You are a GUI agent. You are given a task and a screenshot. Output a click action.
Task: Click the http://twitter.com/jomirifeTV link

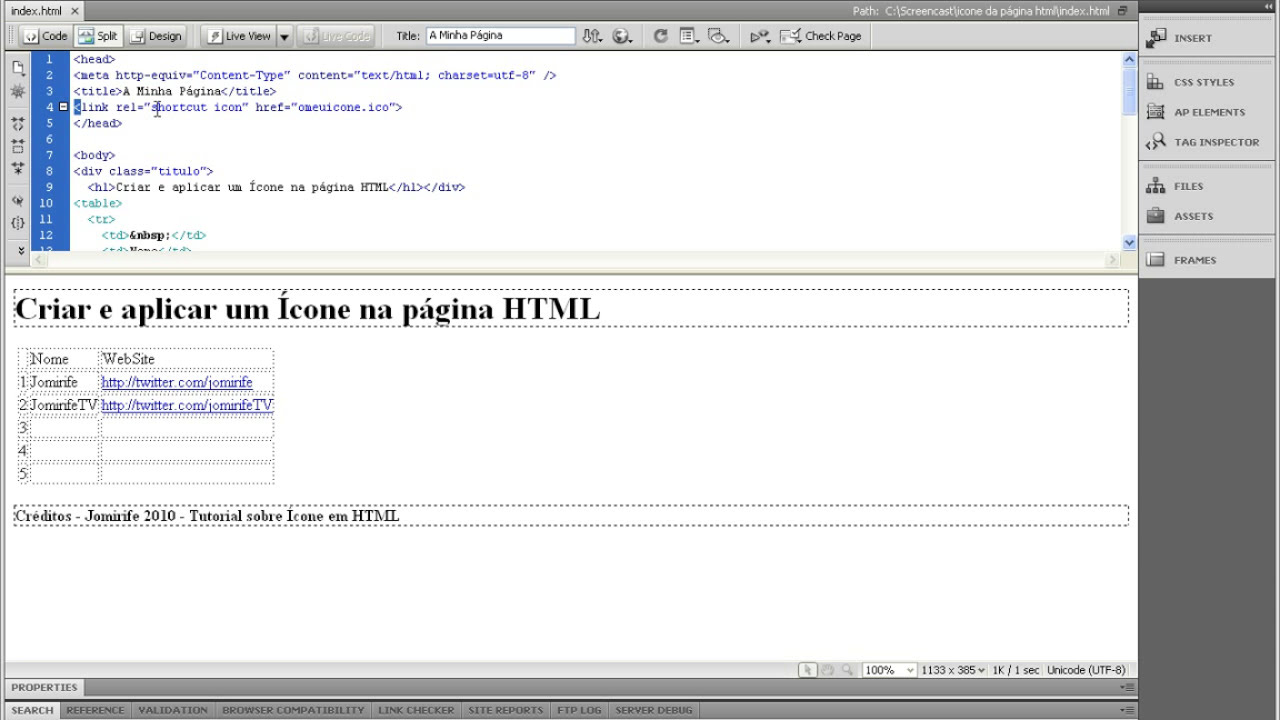(187, 405)
